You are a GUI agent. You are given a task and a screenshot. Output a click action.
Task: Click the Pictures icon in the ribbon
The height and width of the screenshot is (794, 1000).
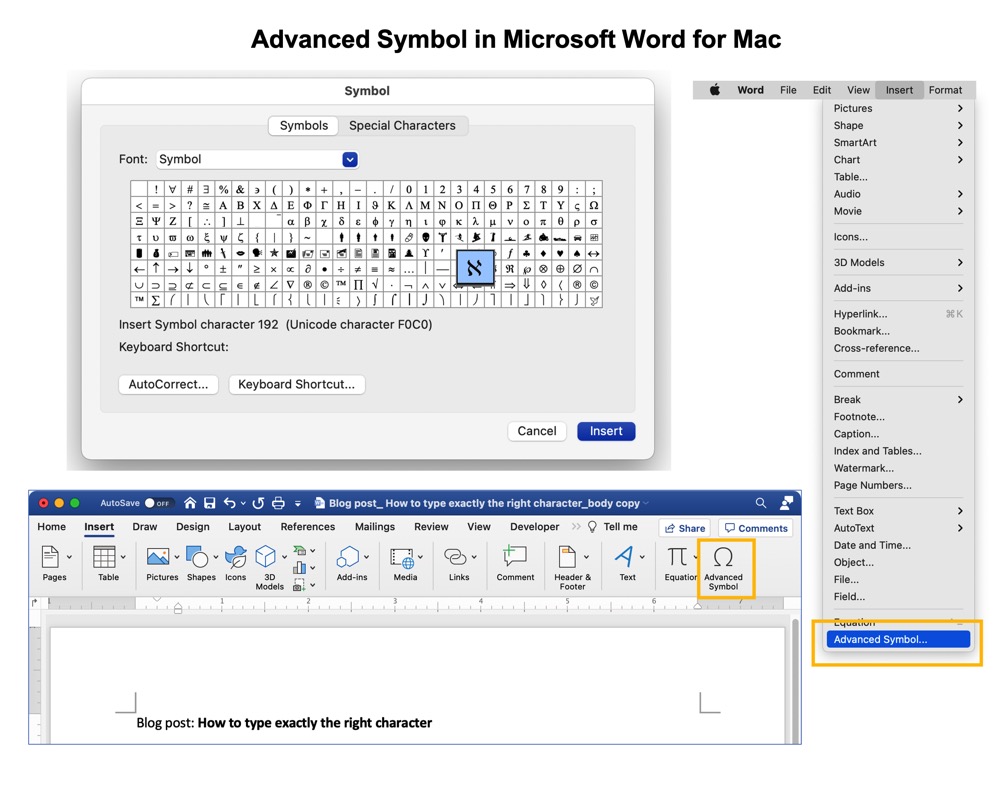click(x=158, y=557)
